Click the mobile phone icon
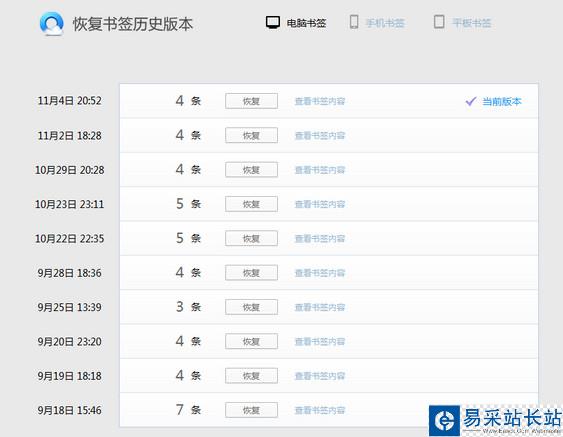This screenshot has height=437, width=563. point(354,22)
